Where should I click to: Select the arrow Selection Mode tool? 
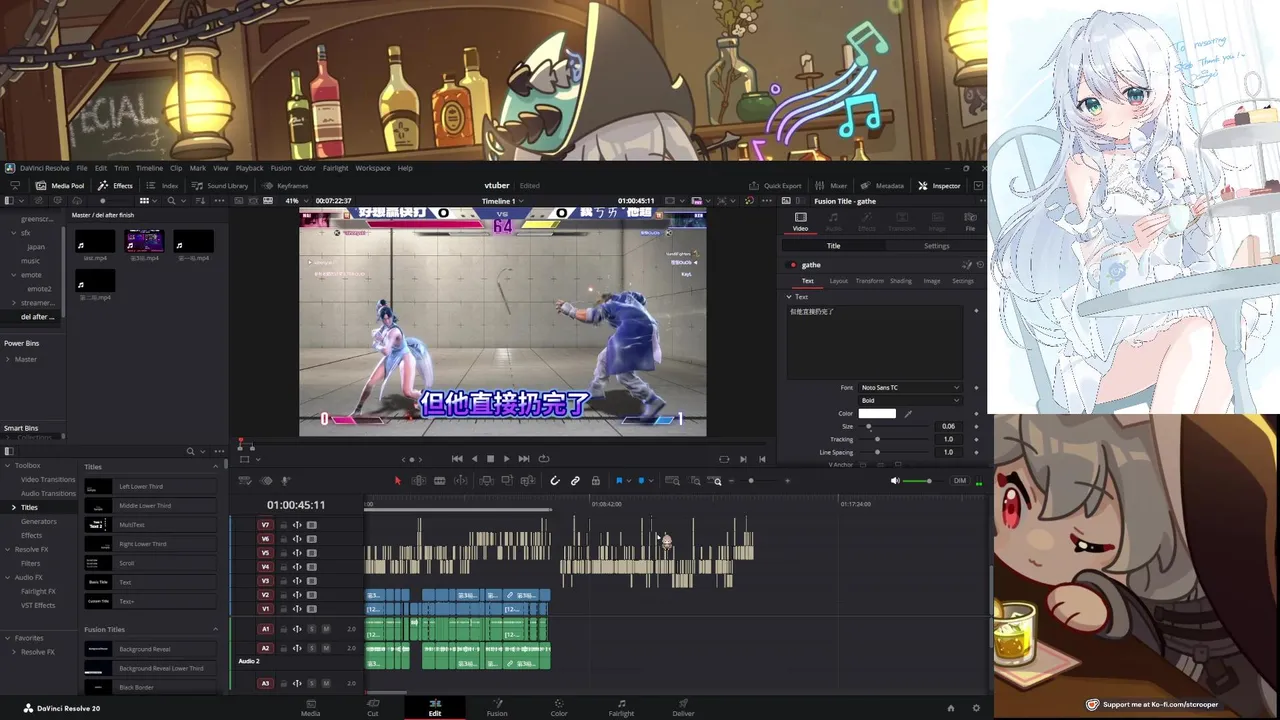(x=397, y=481)
